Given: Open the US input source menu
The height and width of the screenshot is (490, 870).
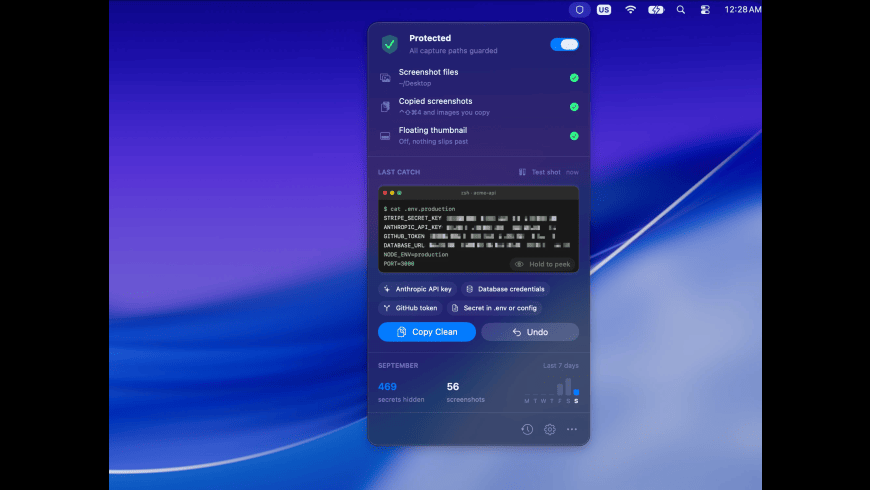Looking at the screenshot, I should click(604, 9).
